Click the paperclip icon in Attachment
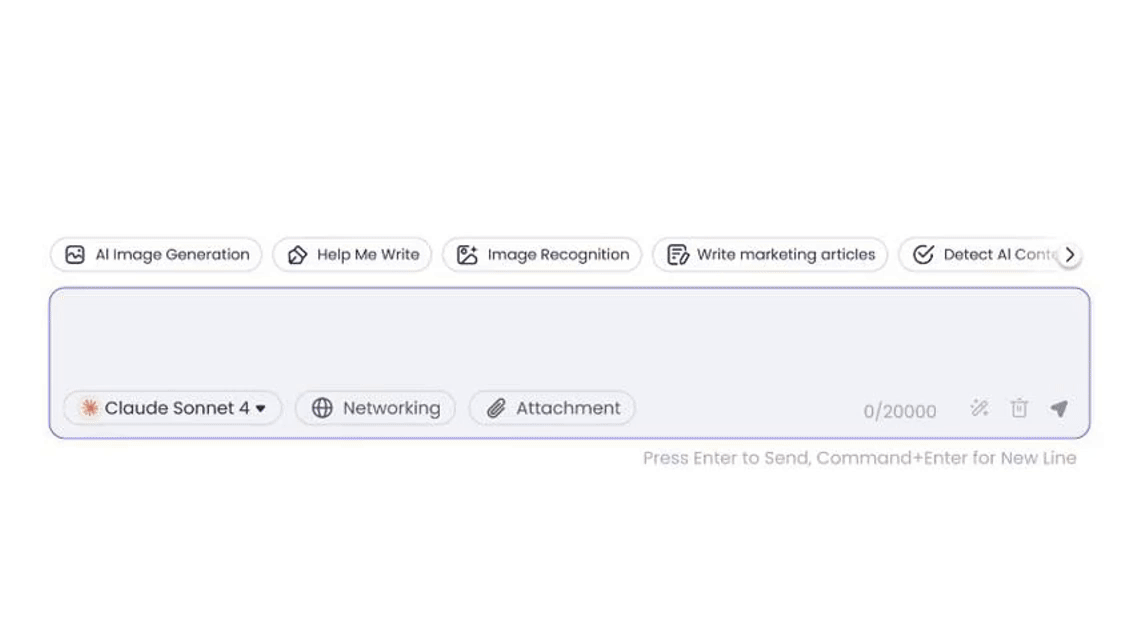This screenshot has height=640, width=1138. tap(496, 408)
